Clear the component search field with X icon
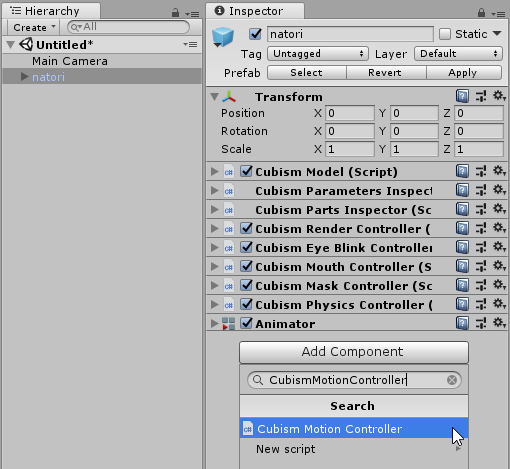 (452, 380)
